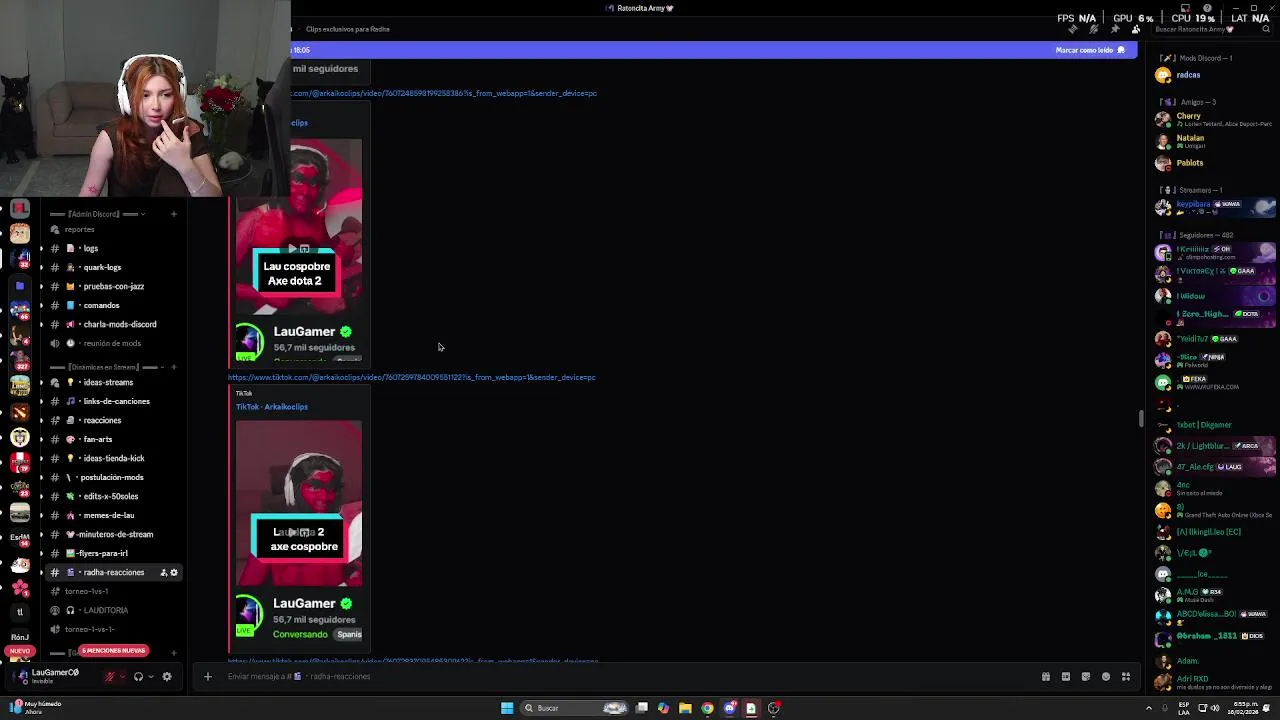Open the links-de-canciones channel

click(114, 401)
